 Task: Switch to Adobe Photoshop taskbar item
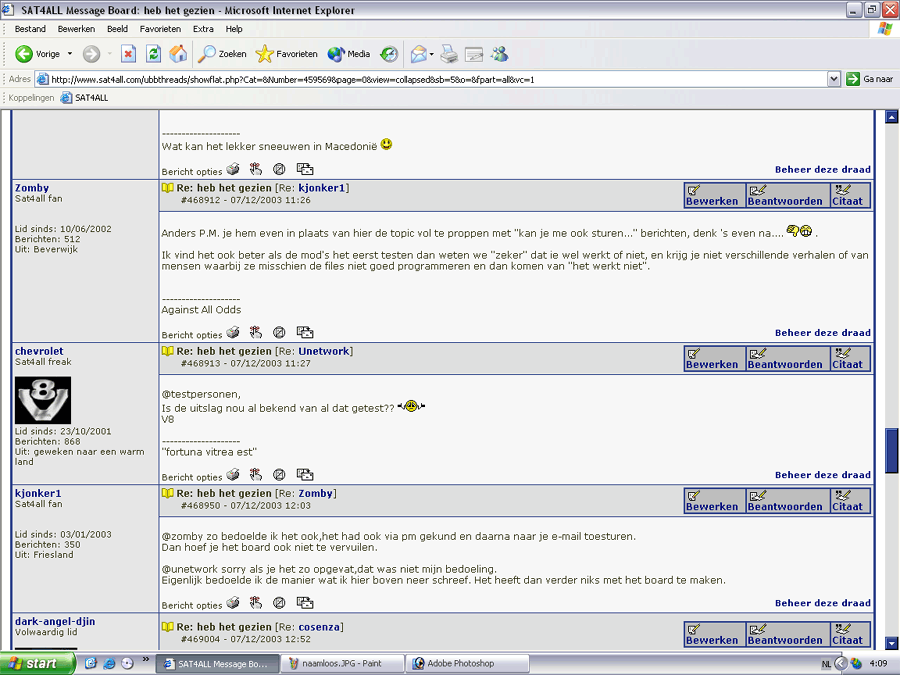pyautogui.click(x=467, y=664)
